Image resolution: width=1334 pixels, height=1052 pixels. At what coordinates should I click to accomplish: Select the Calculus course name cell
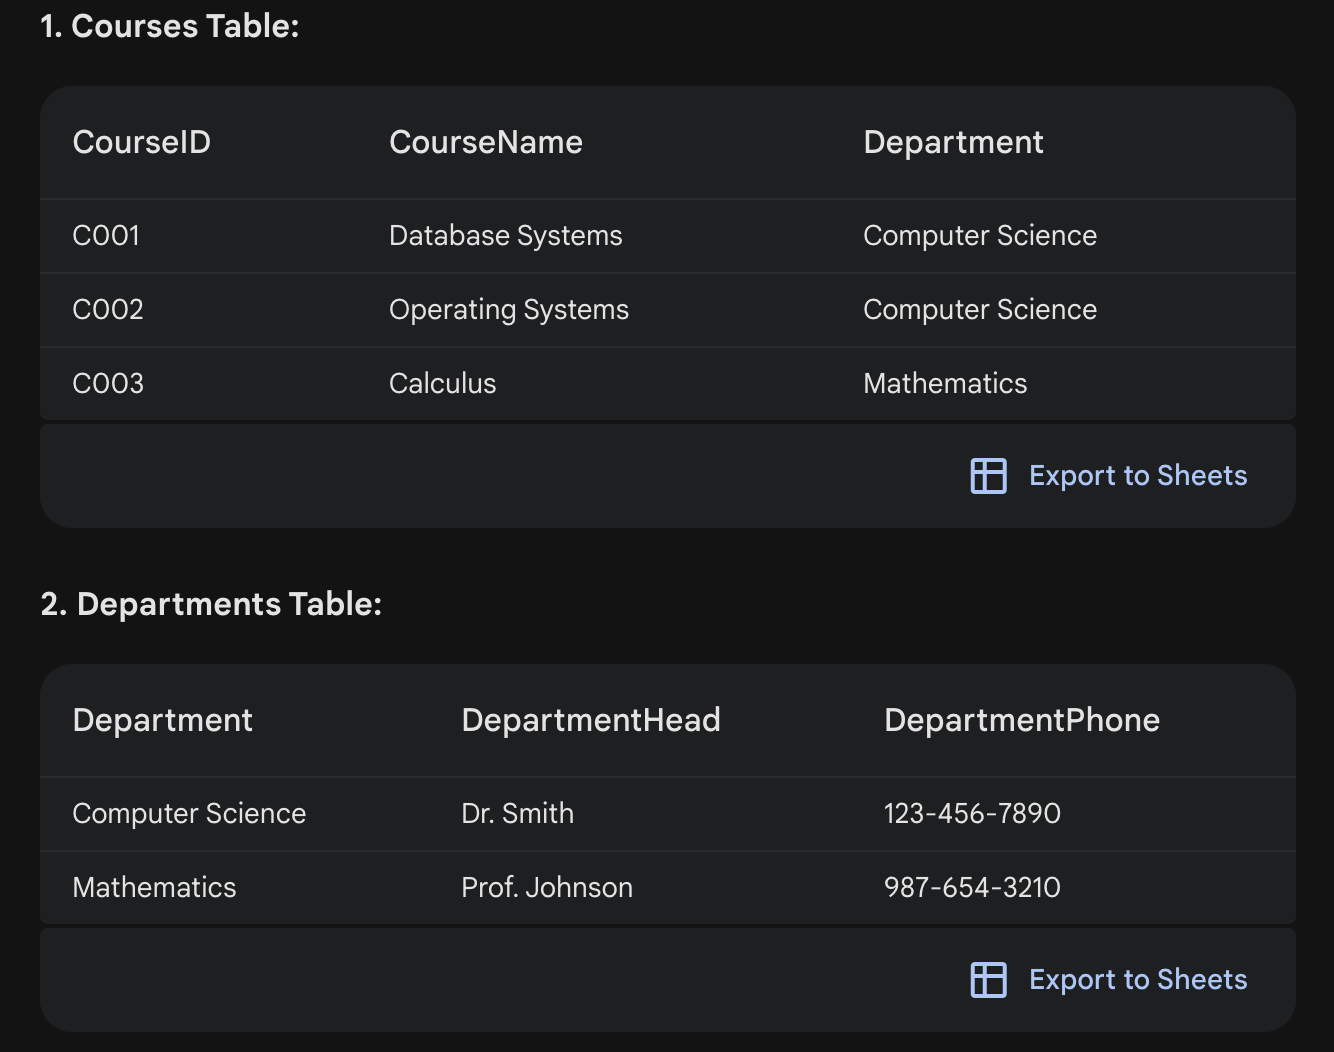(442, 384)
